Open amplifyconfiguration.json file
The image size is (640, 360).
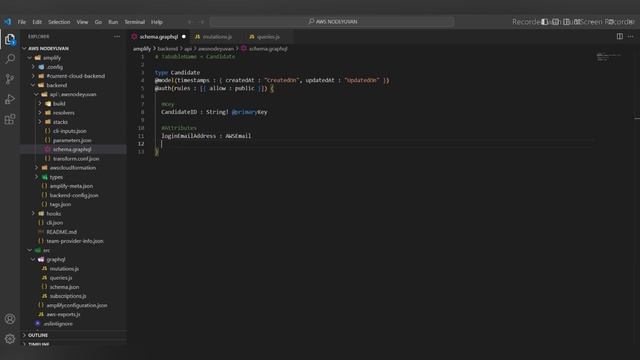point(77,305)
